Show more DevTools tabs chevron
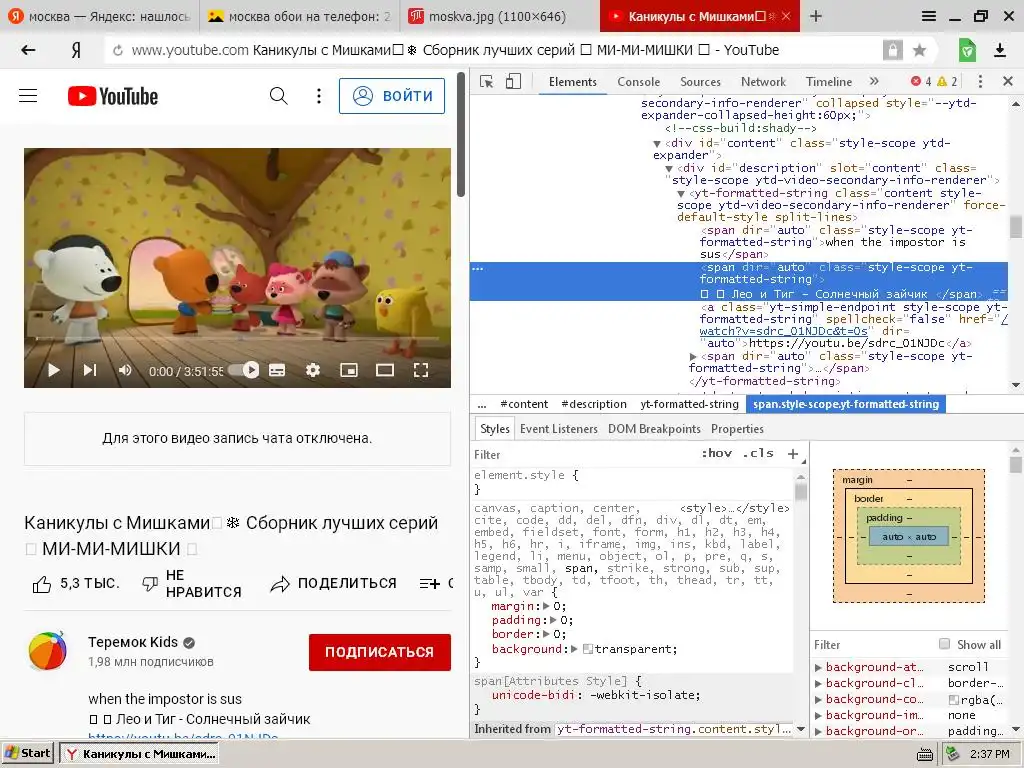Screen dimensions: 1024x768 coord(874,81)
